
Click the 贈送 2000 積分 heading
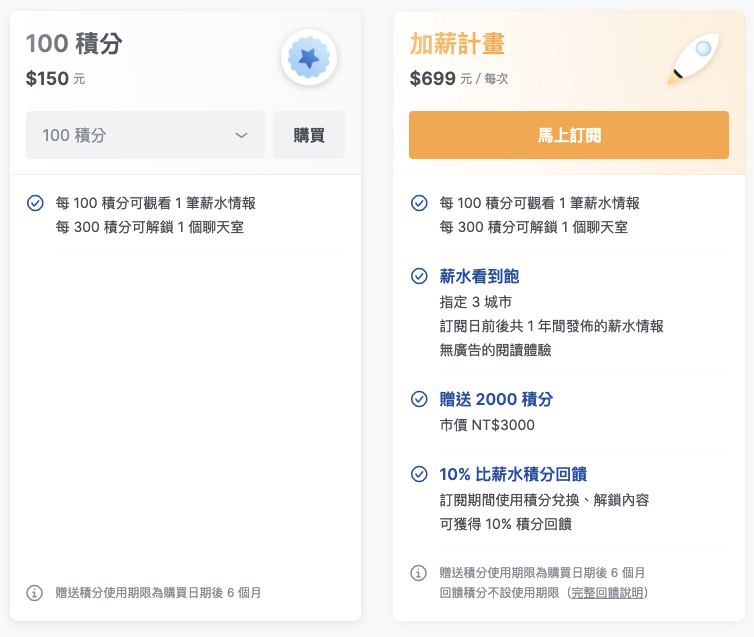click(x=496, y=399)
